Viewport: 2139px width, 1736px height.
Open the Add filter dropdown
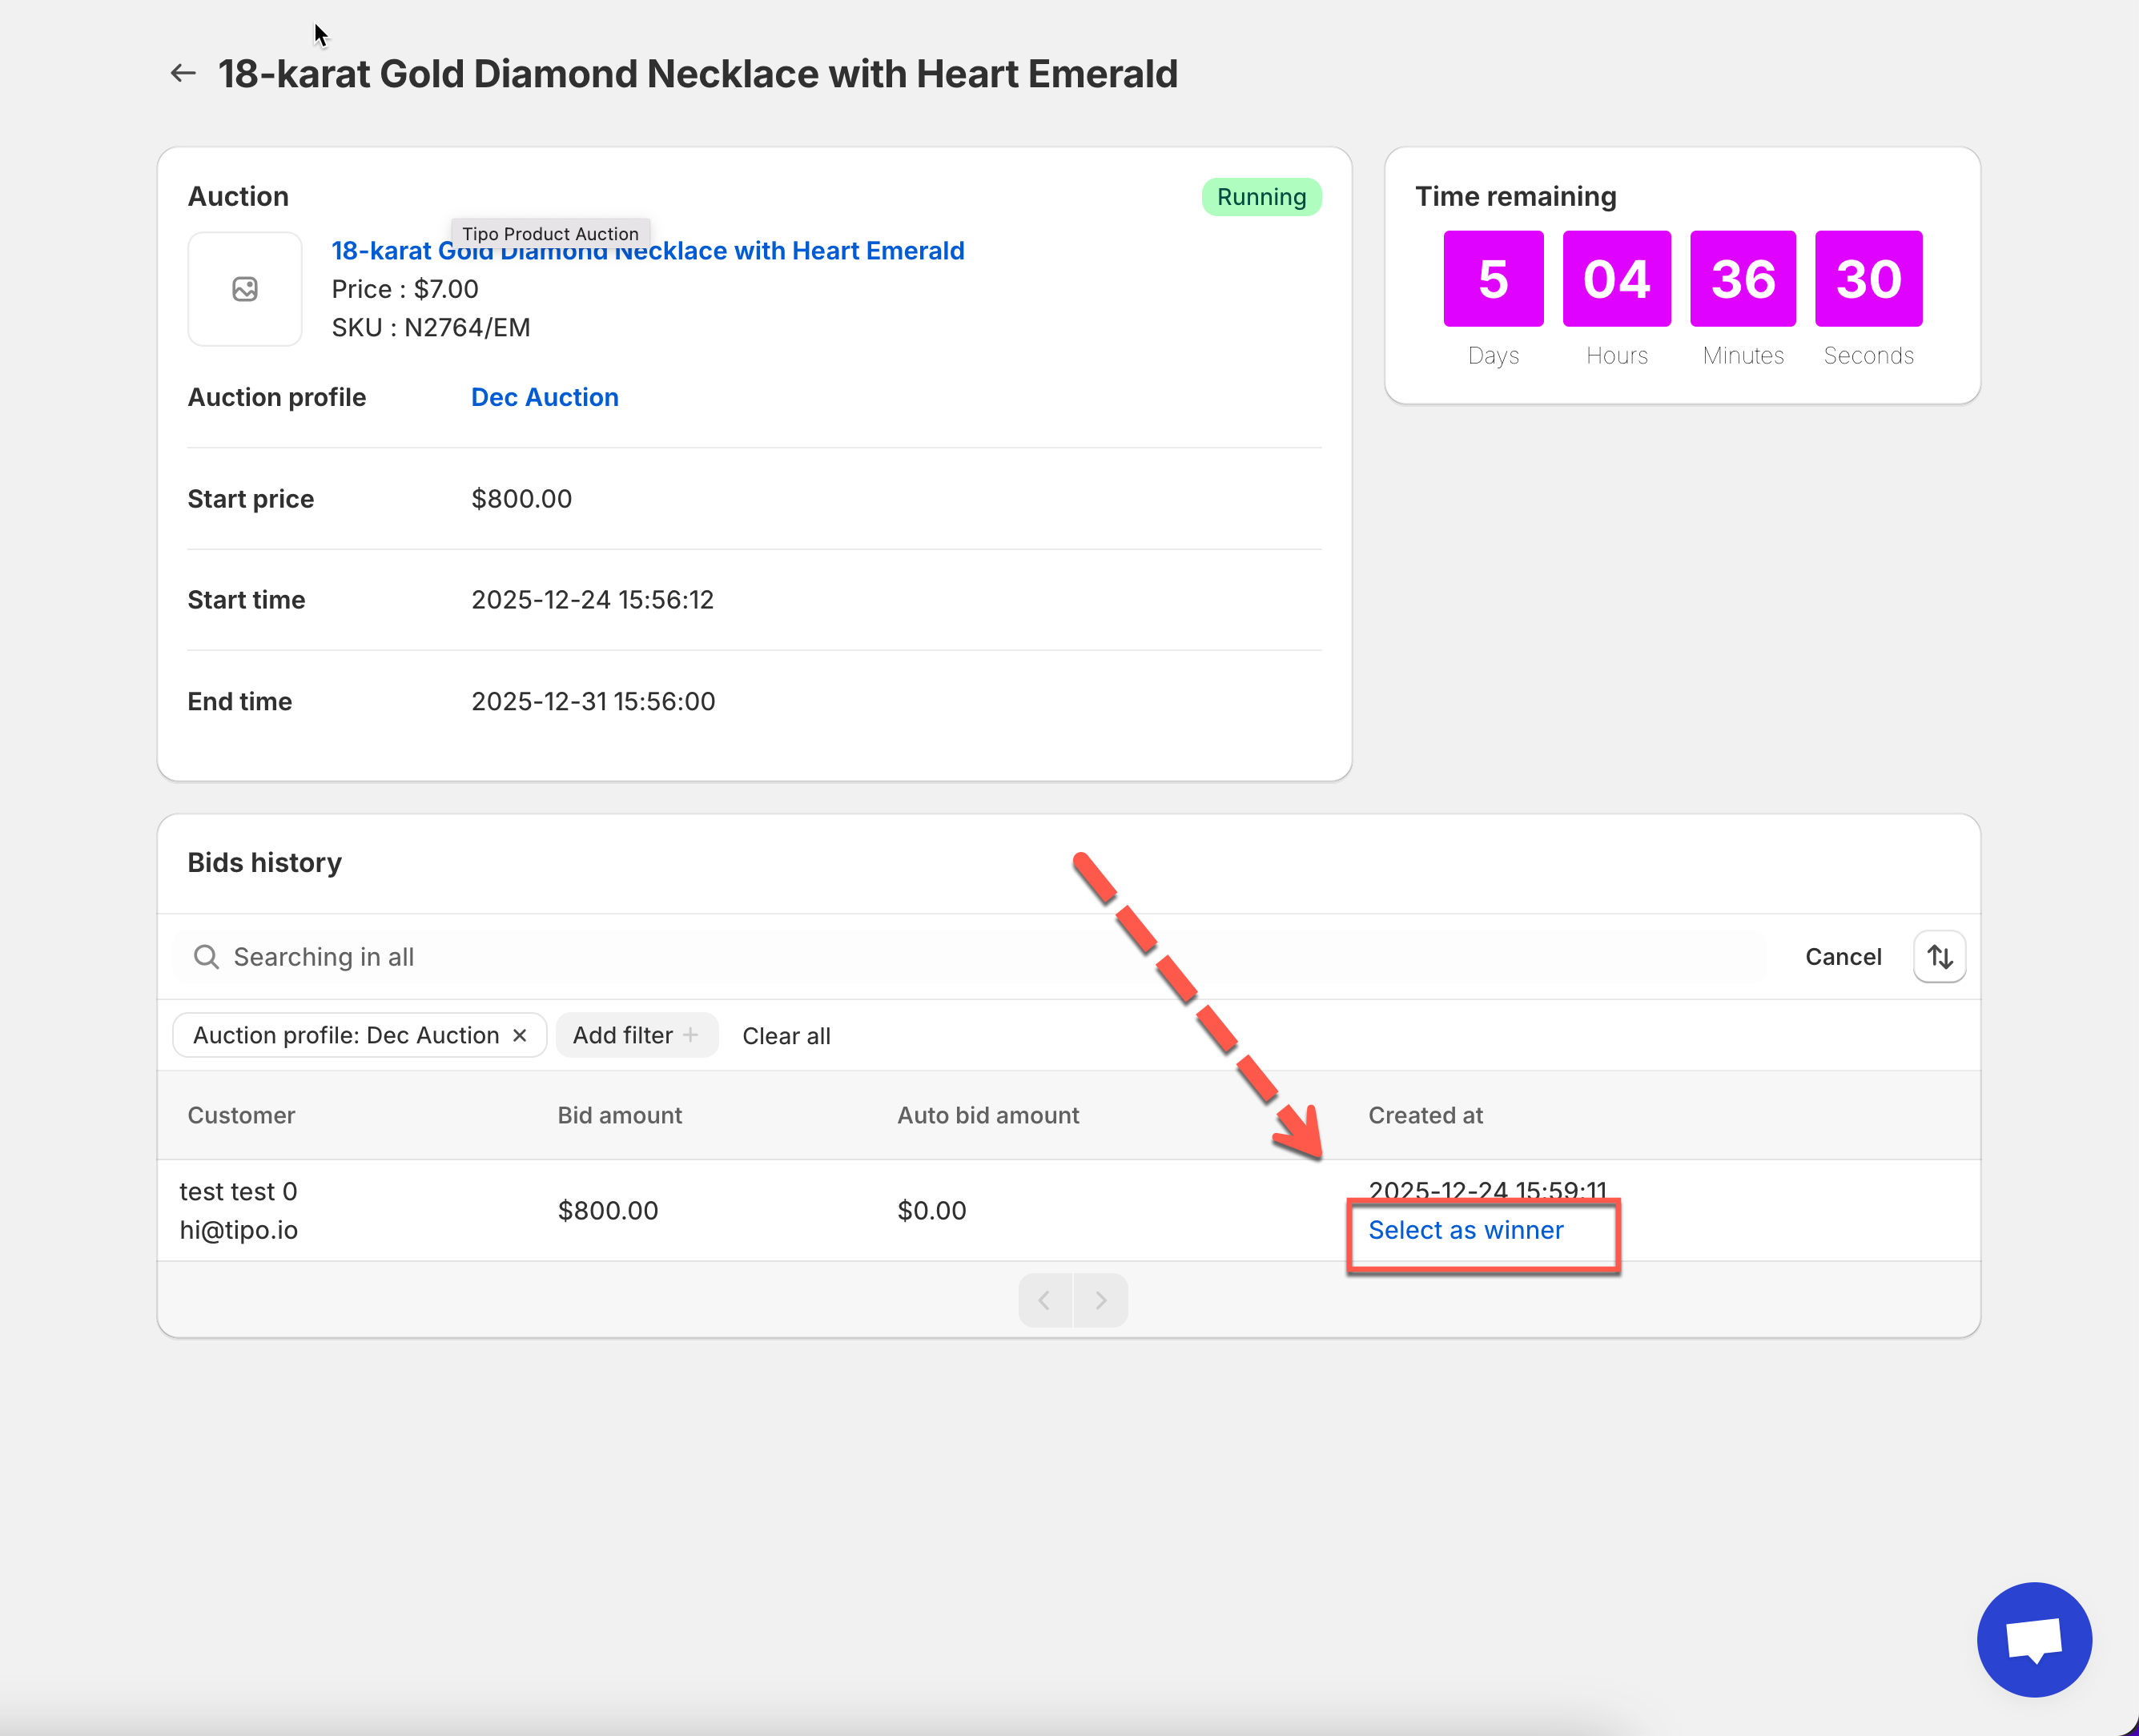point(636,1036)
